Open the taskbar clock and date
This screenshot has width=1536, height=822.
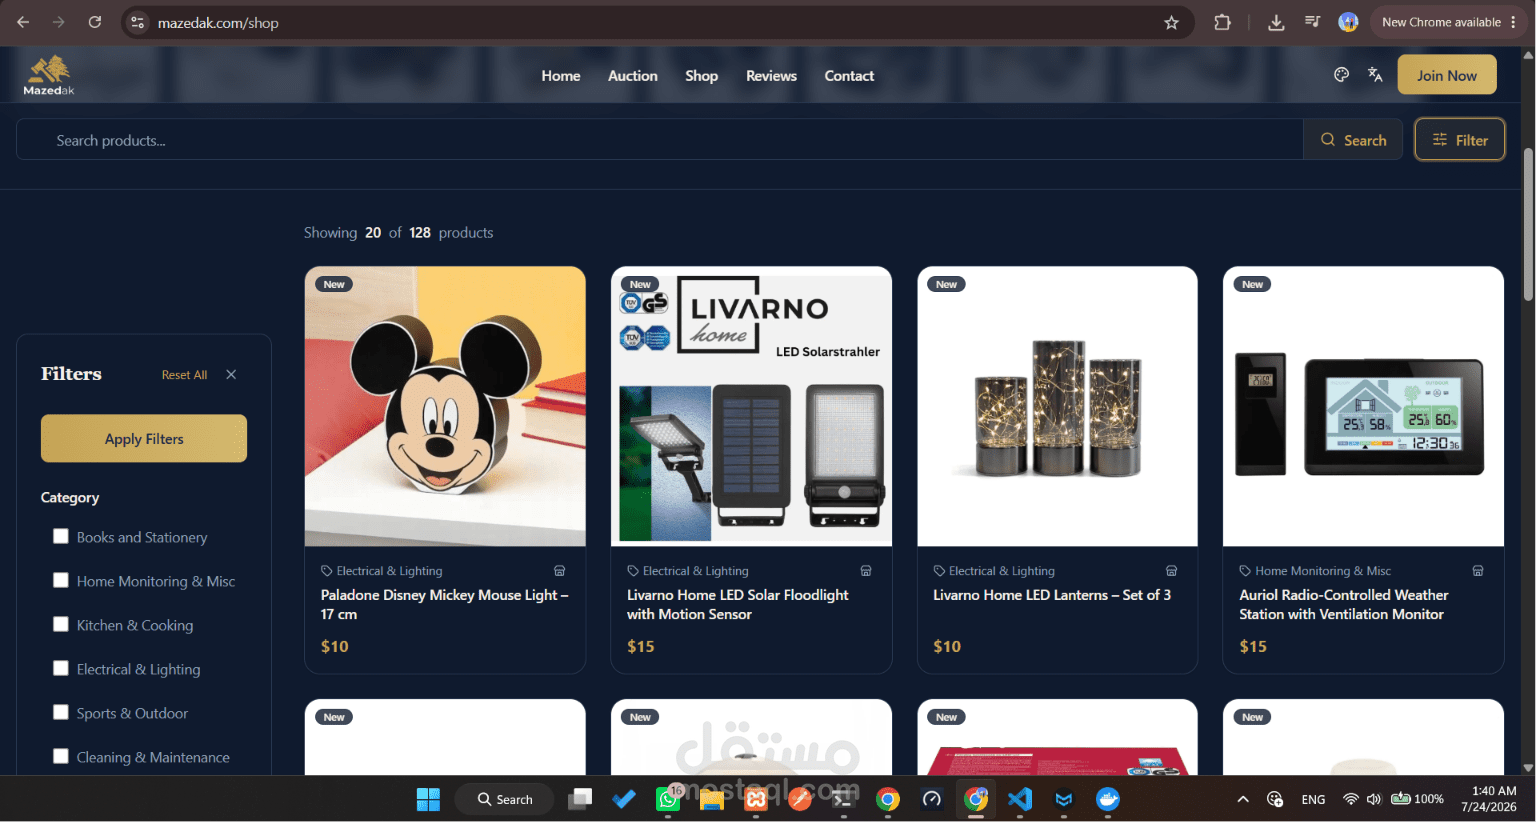pyautogui.click(x=1489, y=799)
